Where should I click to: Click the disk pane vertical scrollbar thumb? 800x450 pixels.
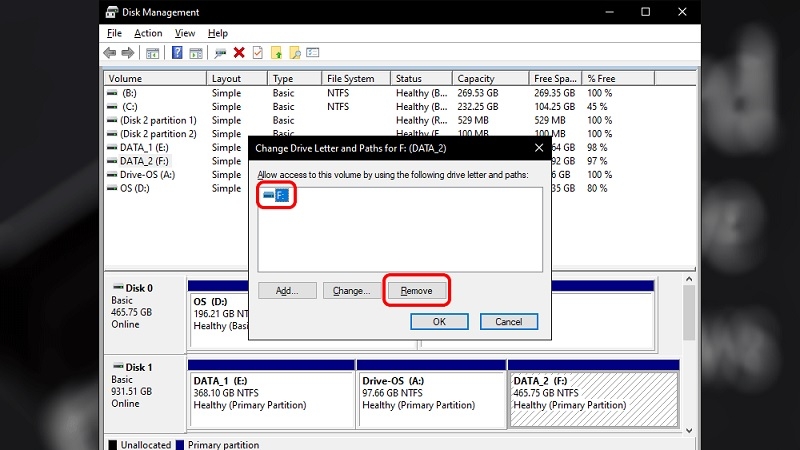pyautogui.click(x=689, y=313)
